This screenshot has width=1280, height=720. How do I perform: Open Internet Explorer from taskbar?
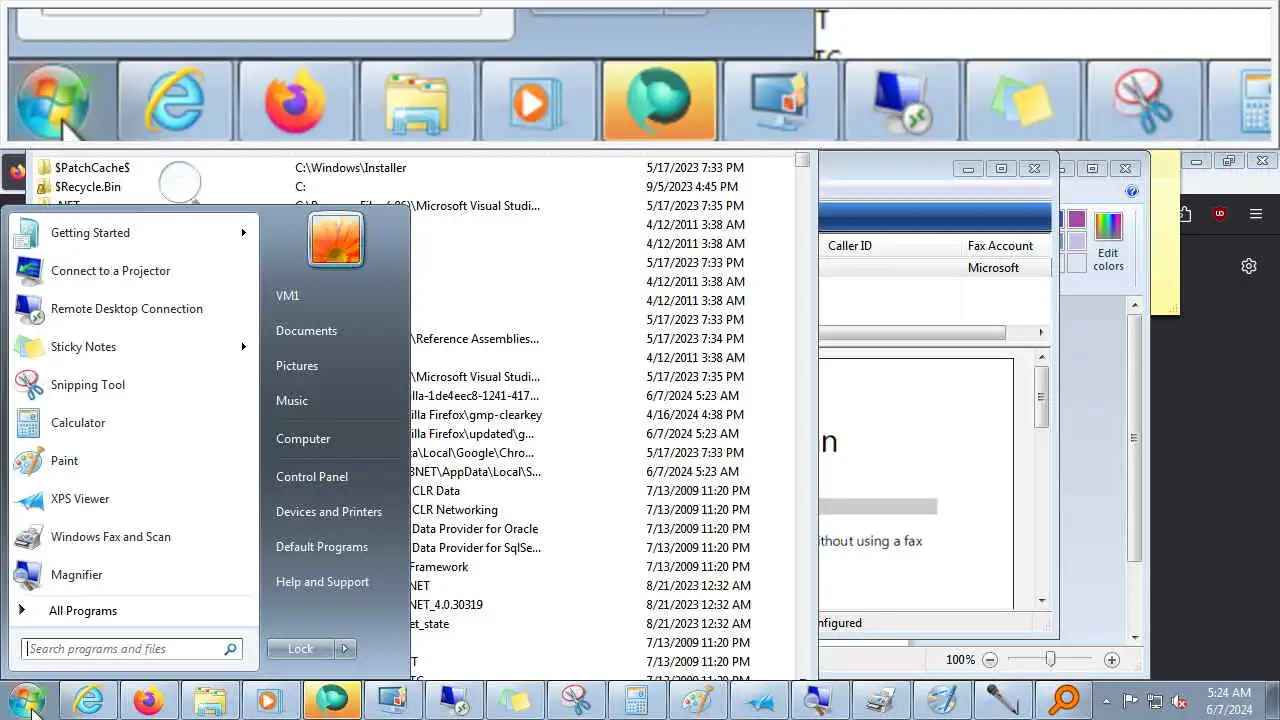click(88, 701)
